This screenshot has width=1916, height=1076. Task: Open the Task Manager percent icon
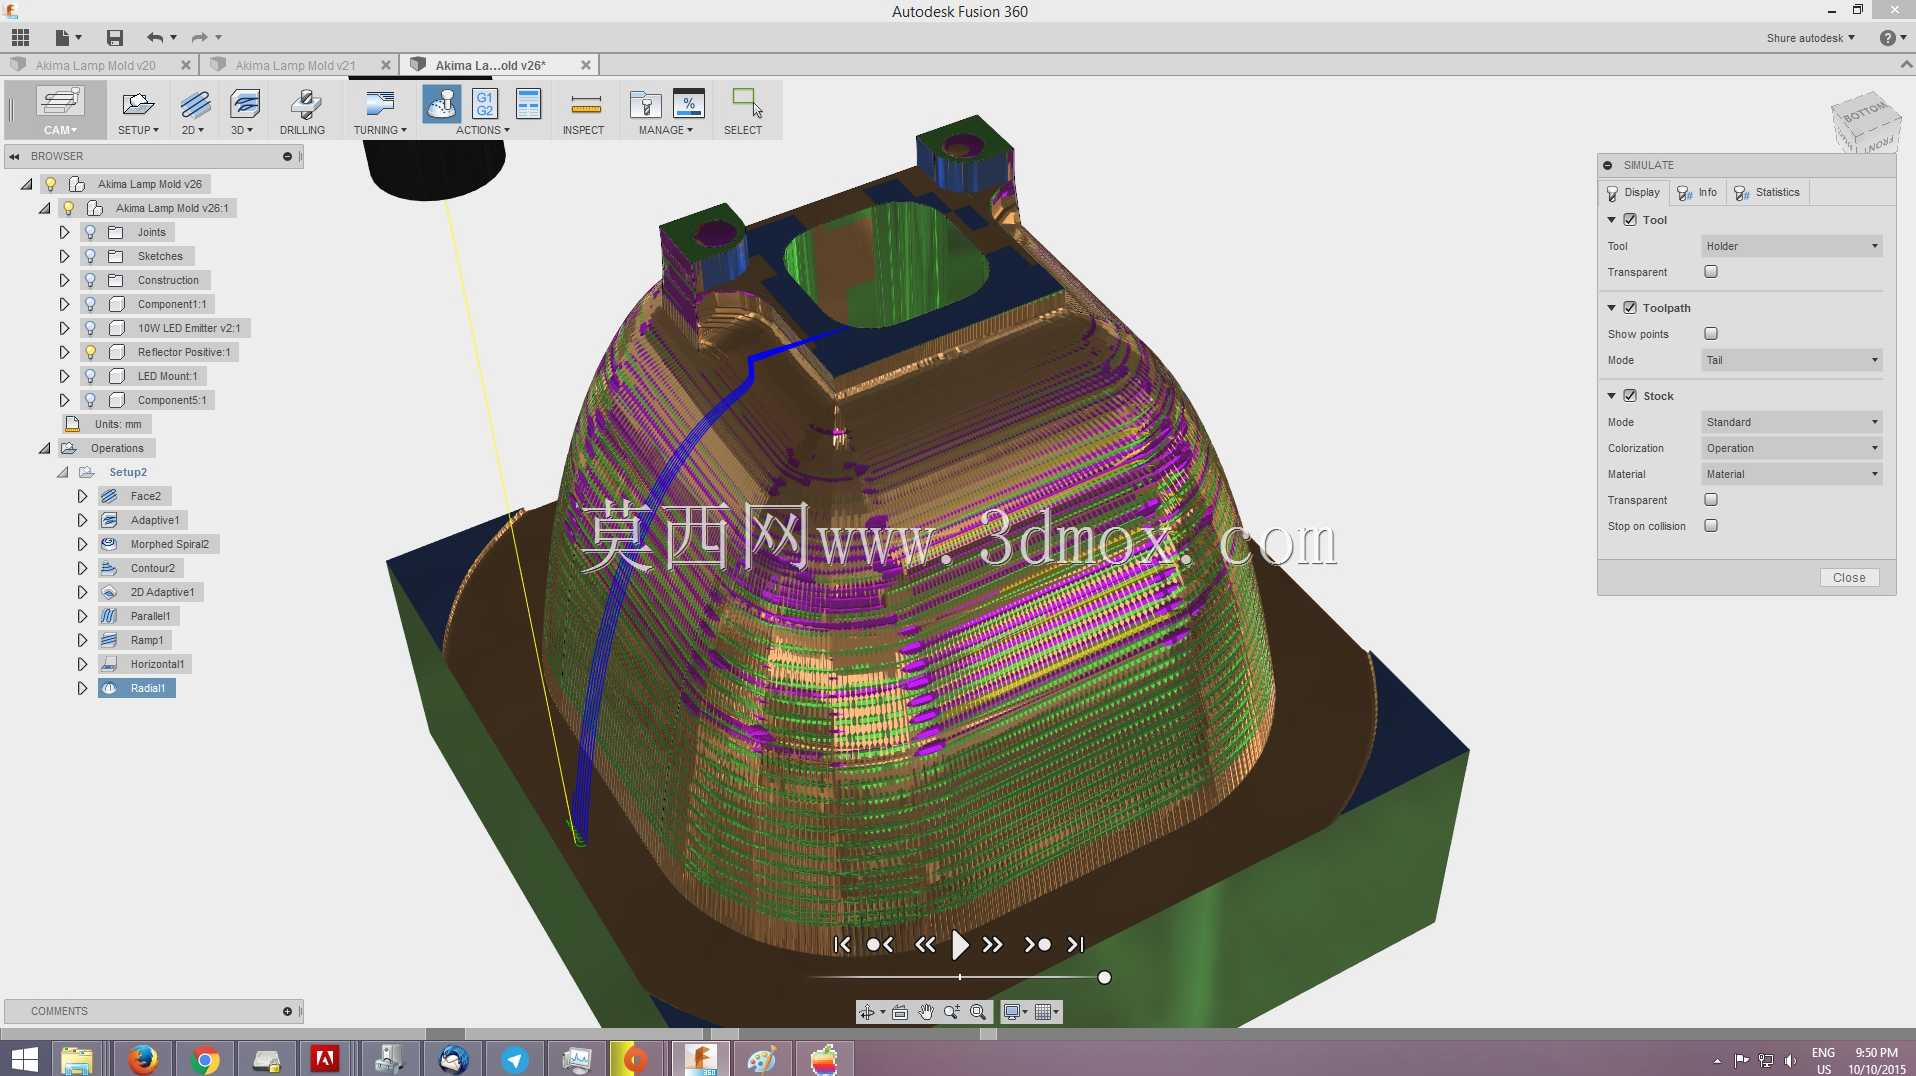[689, 104]
